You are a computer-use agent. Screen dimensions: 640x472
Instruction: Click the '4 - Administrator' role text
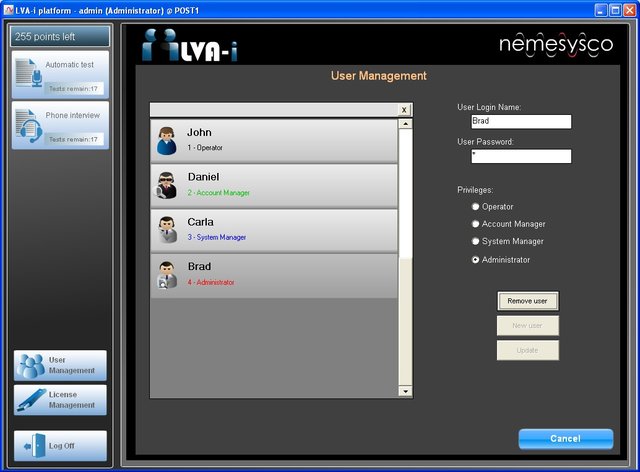[211, 282]
